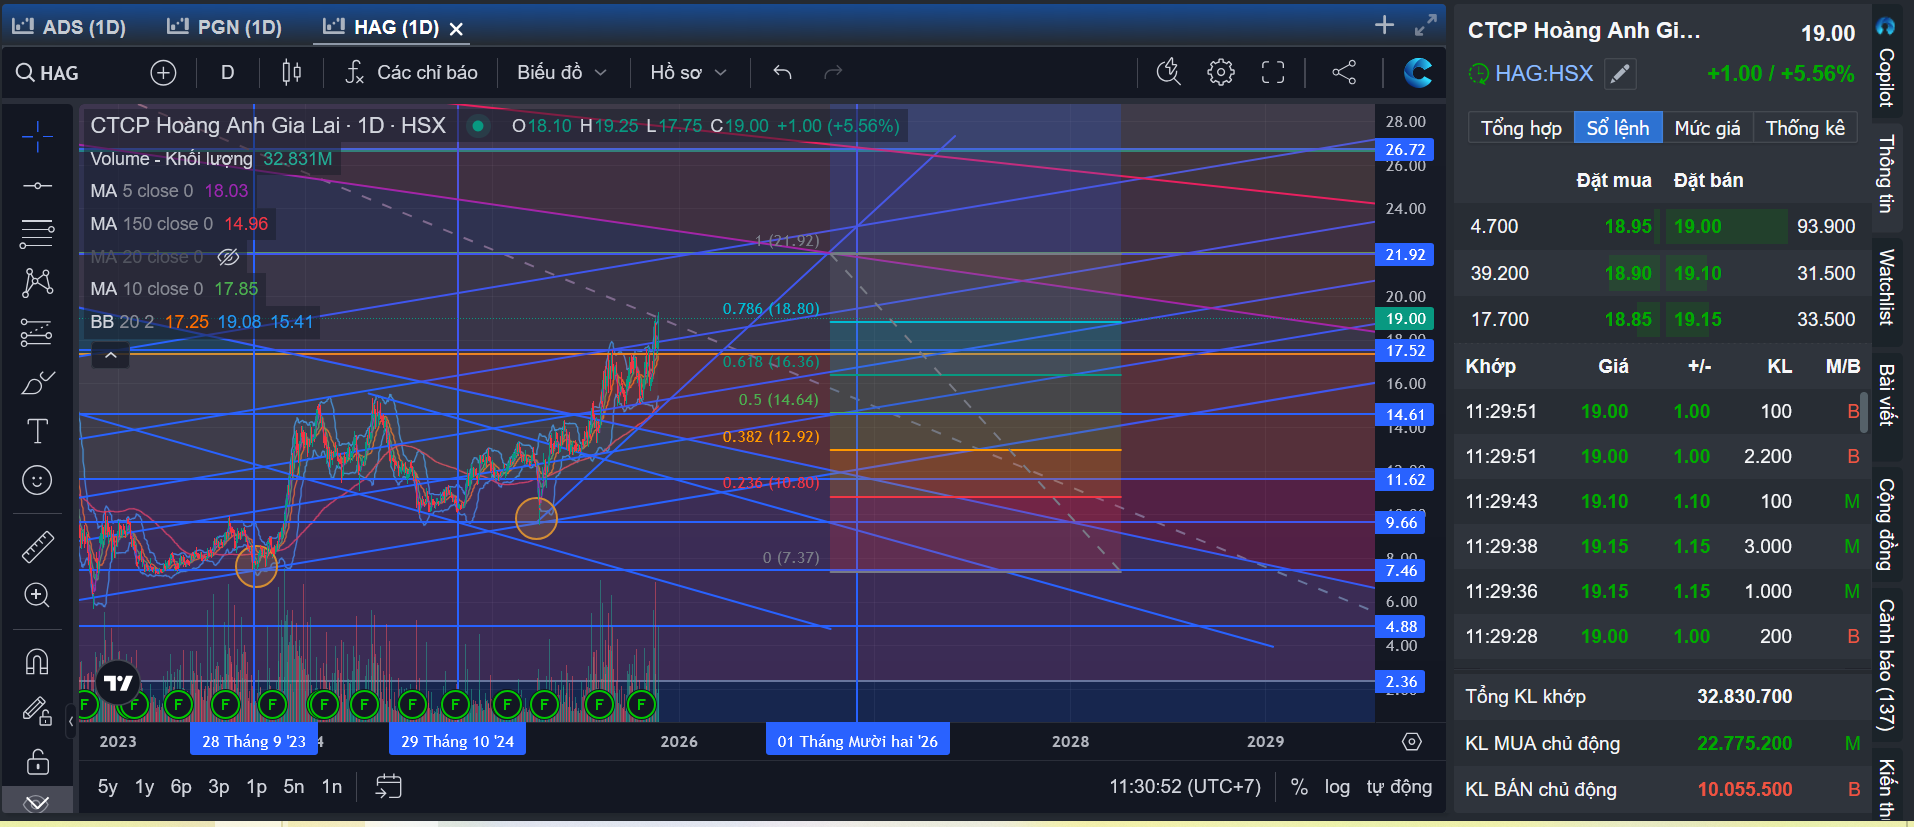Collapse the drawing toolbar side arrow
1914x827 pixels.
[71, 720]
